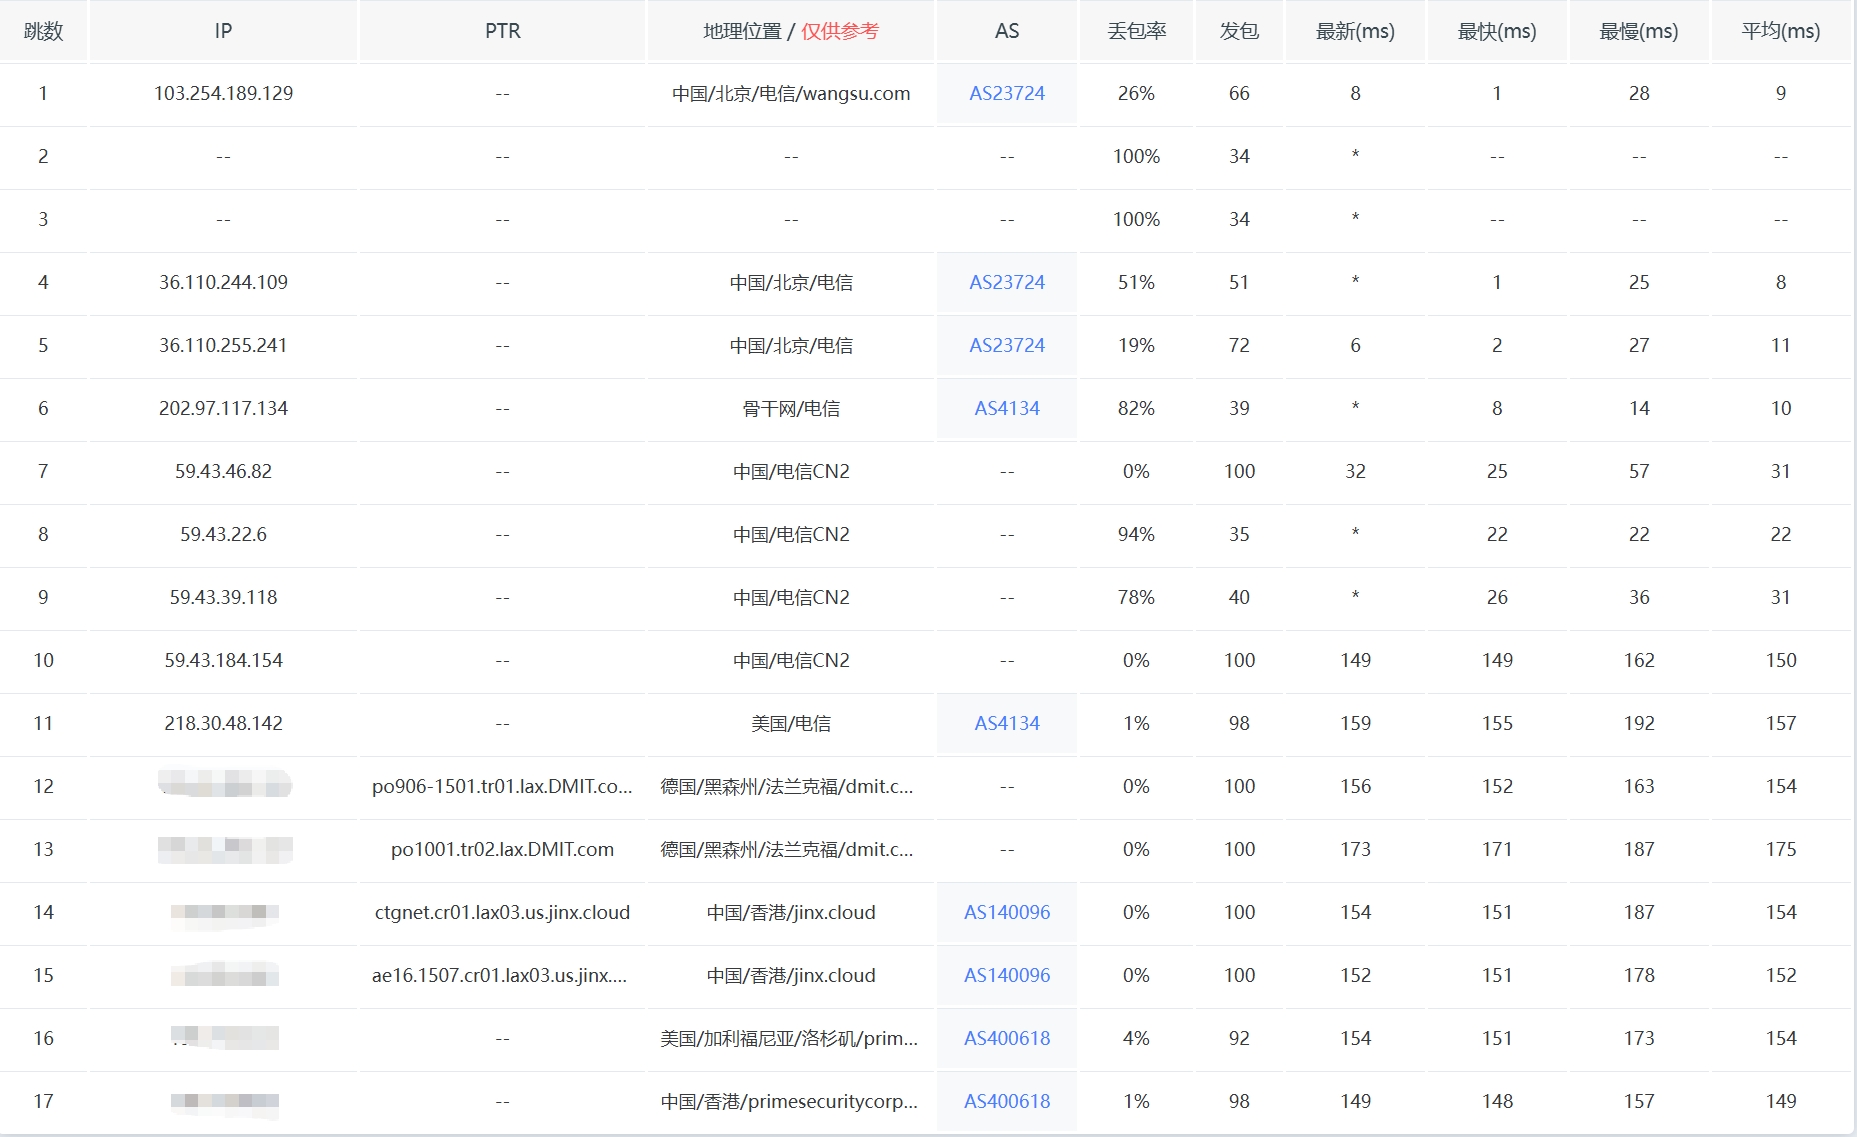Open AS400618 link in hop 17 row

click(1007, 1101)
